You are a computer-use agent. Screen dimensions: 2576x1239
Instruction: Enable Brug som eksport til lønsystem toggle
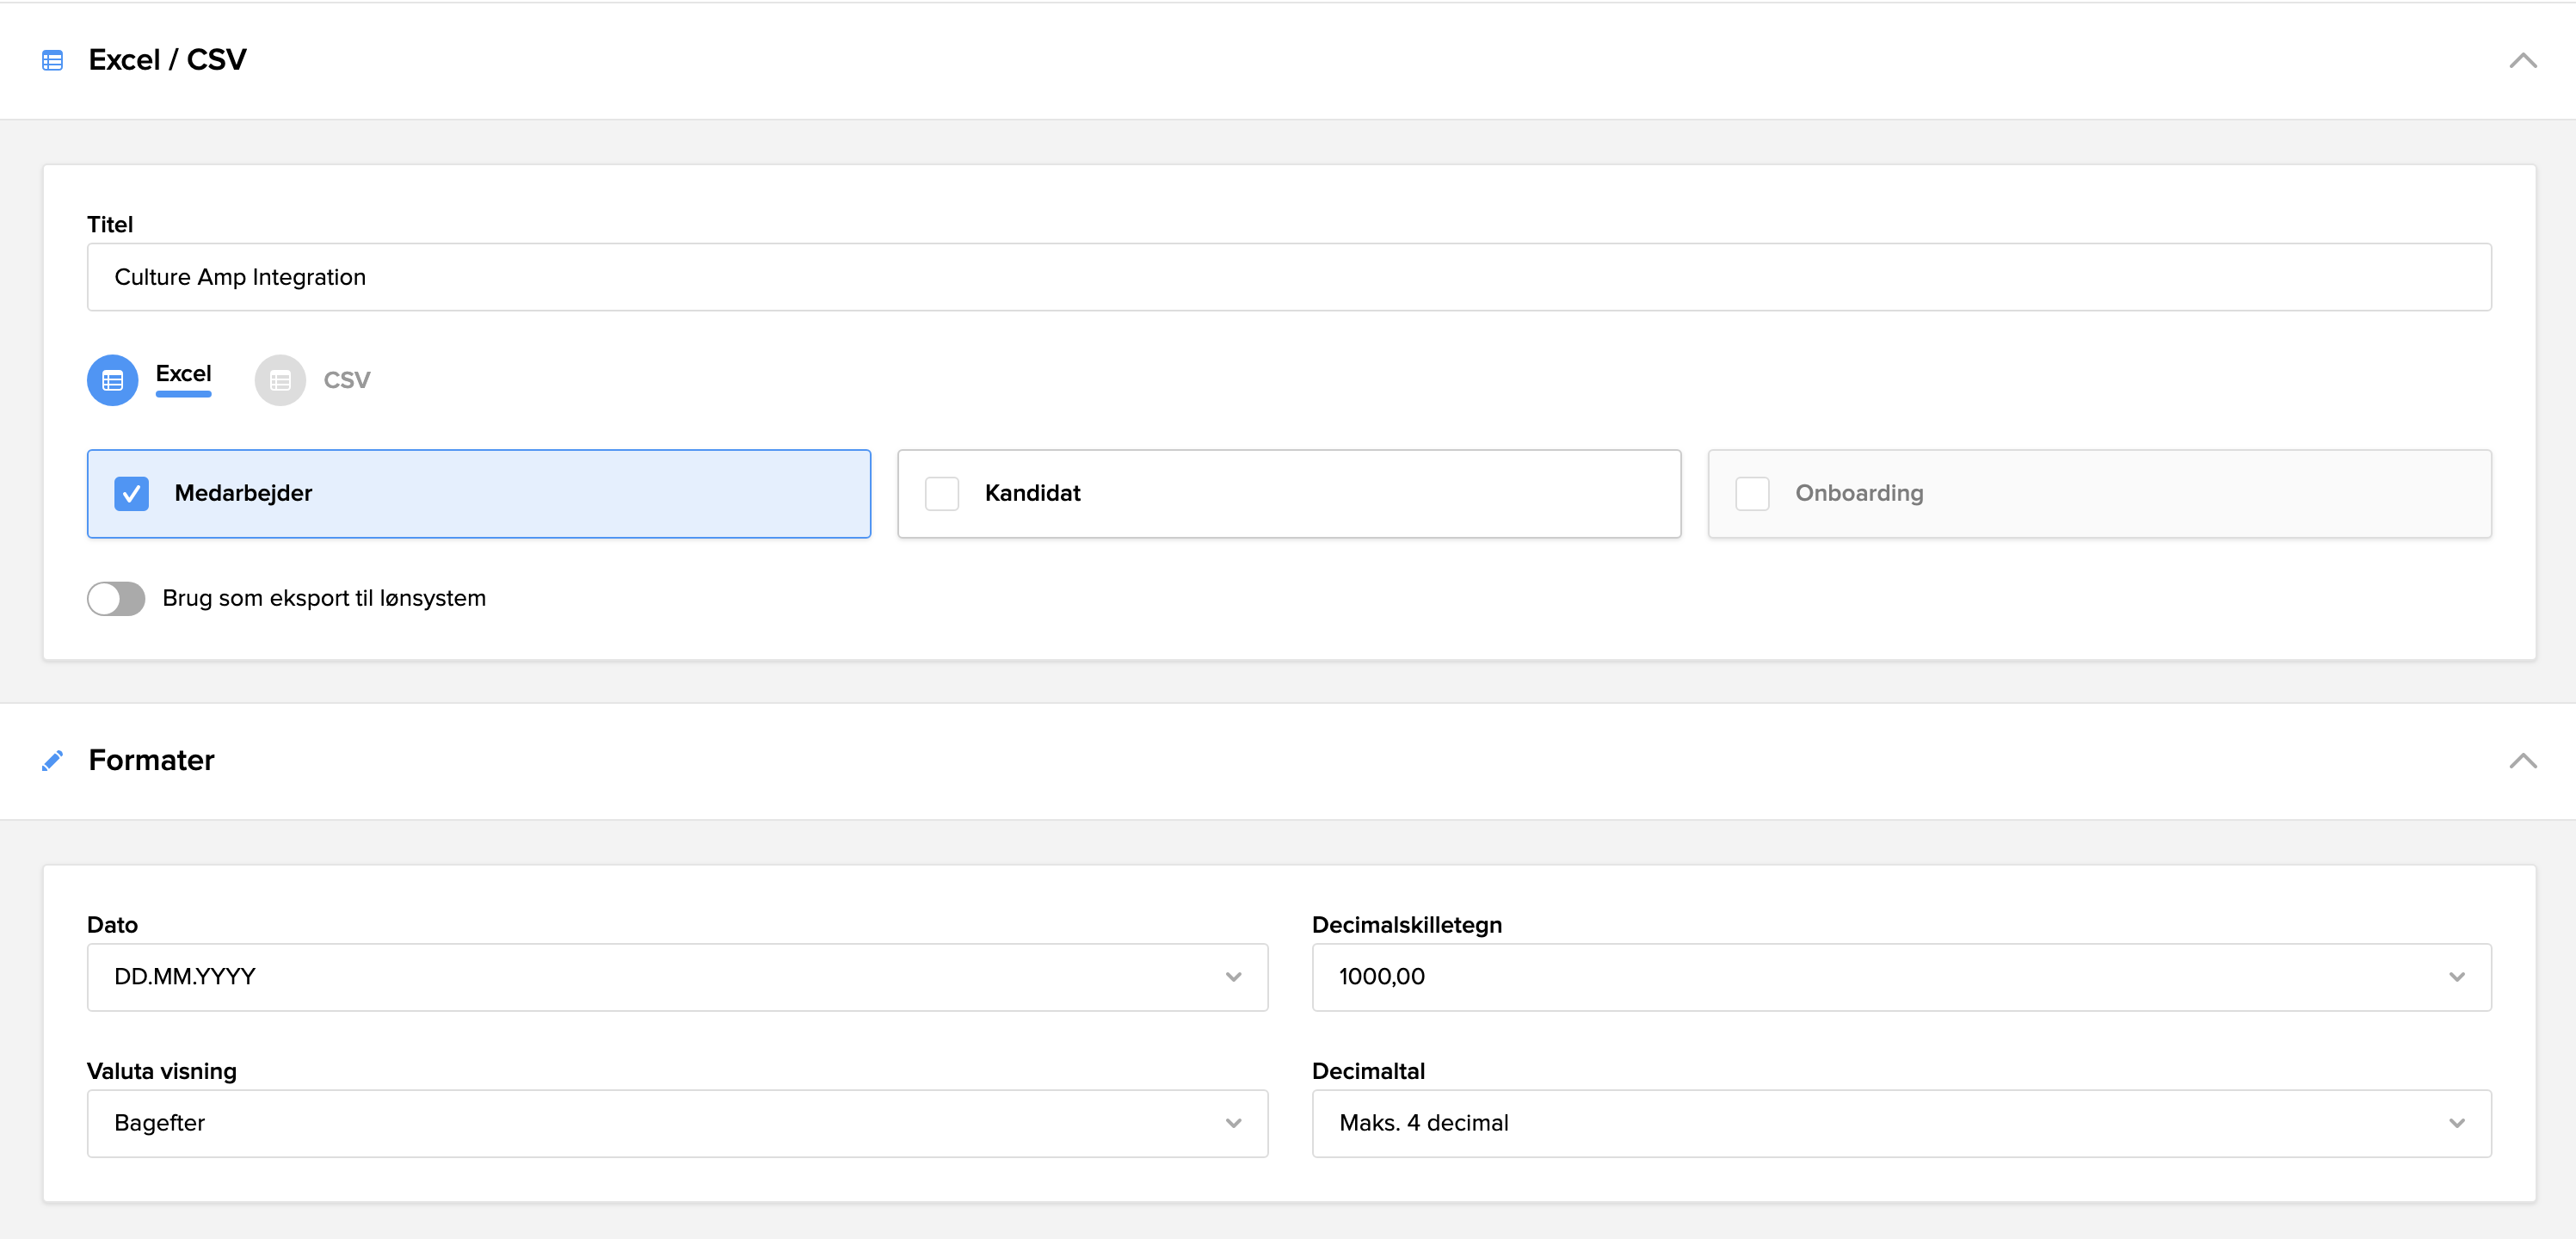[116, 599]
